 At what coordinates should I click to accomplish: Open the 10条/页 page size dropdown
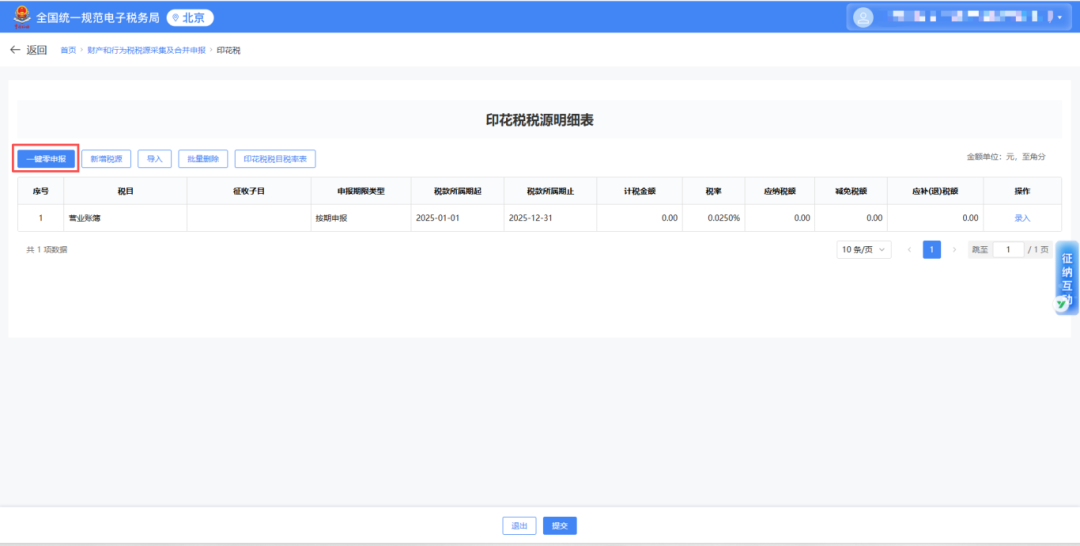click(864, 249)
